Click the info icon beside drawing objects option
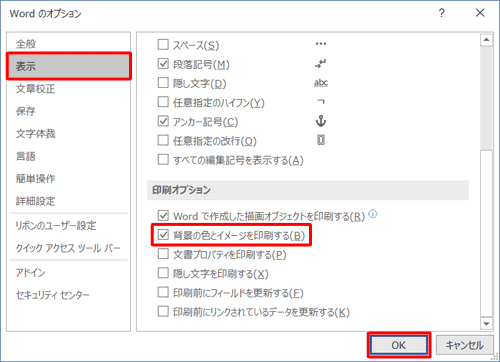Image resolution: width=500 pixels, height=362 pixels. coord(373,214)
